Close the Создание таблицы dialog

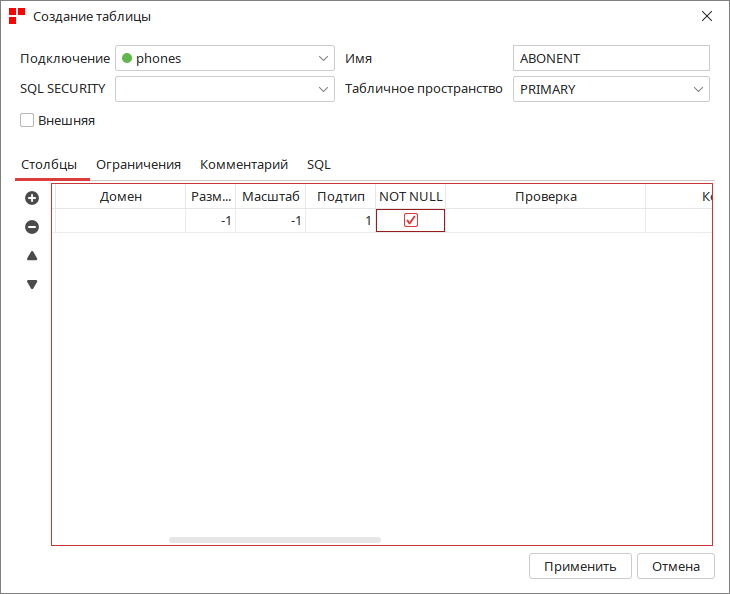[x=707, y=16]
